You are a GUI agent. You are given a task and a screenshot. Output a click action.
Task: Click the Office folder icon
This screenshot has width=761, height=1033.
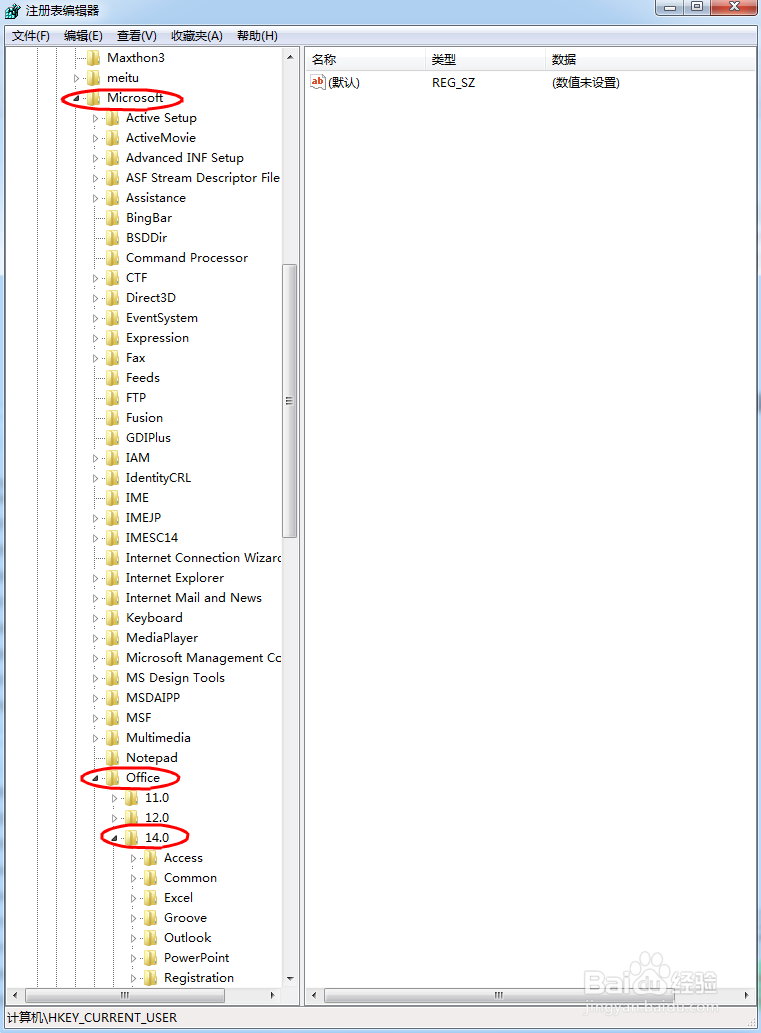(x=113, y=778)
